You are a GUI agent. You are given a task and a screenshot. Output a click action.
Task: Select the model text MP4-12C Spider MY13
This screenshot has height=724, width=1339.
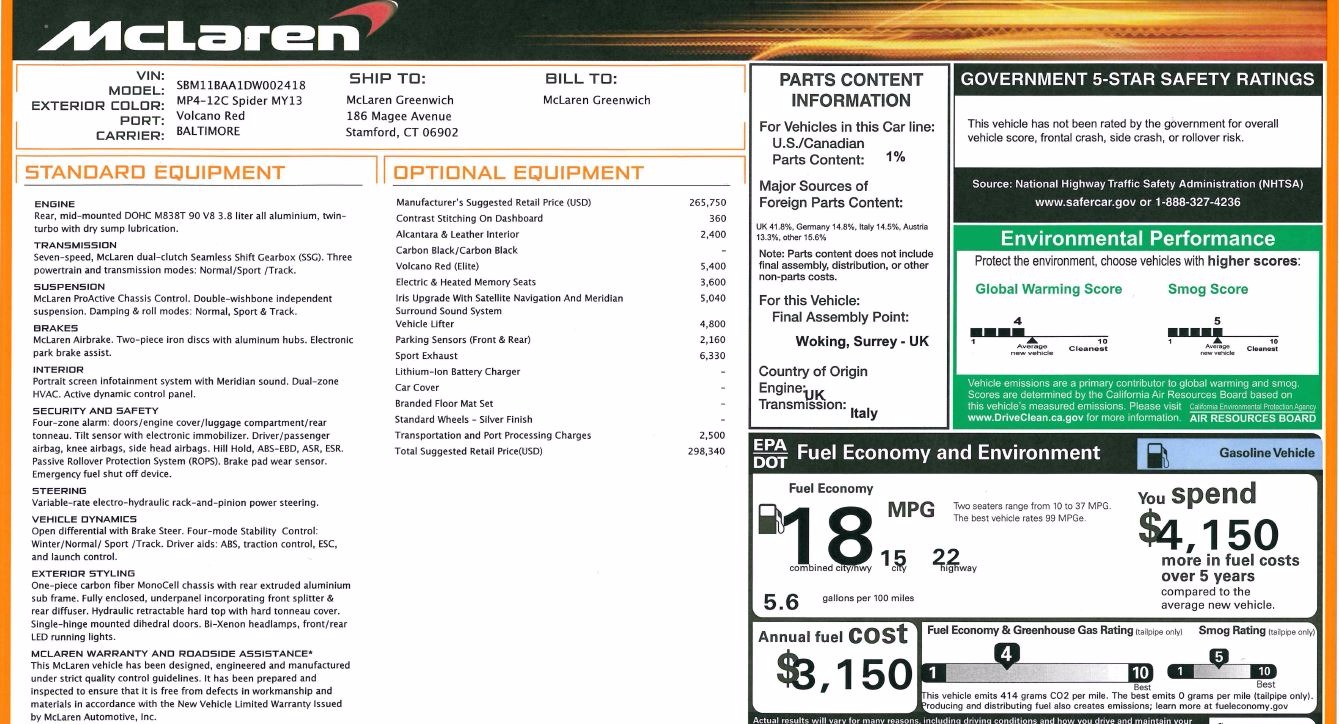pyautogui.click(x=239, y=101)
